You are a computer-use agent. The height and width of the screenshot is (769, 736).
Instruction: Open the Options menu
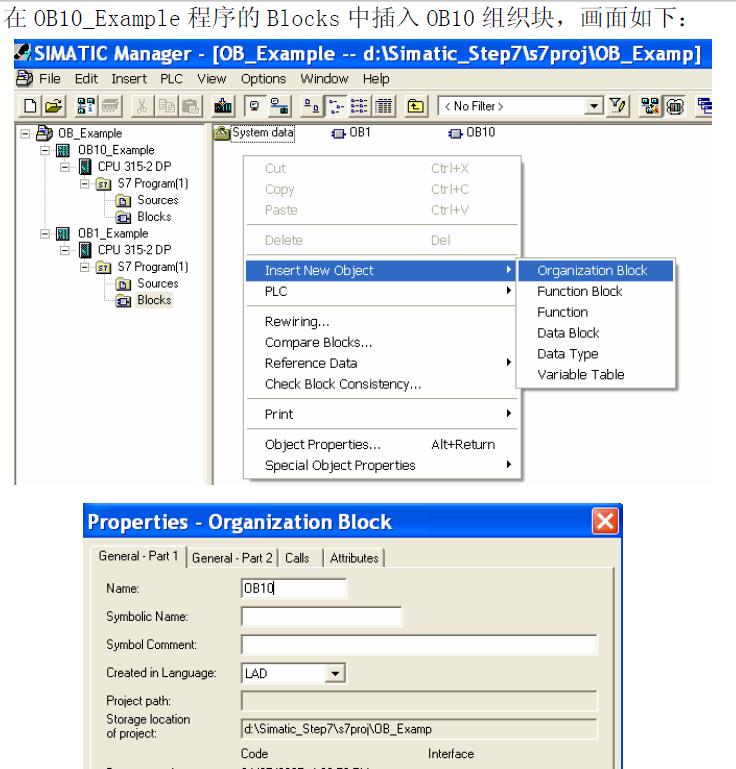pyautogui.click(x=263, y=78)
